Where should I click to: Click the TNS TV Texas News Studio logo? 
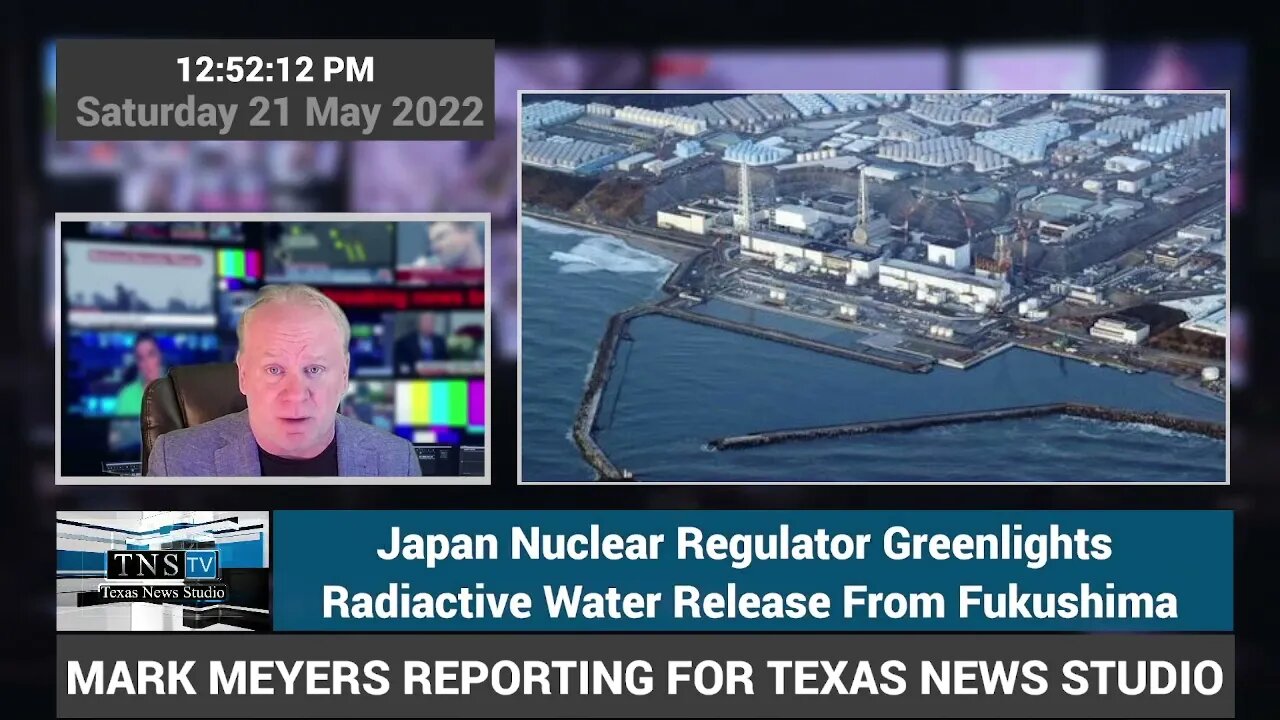coord(163,571)
